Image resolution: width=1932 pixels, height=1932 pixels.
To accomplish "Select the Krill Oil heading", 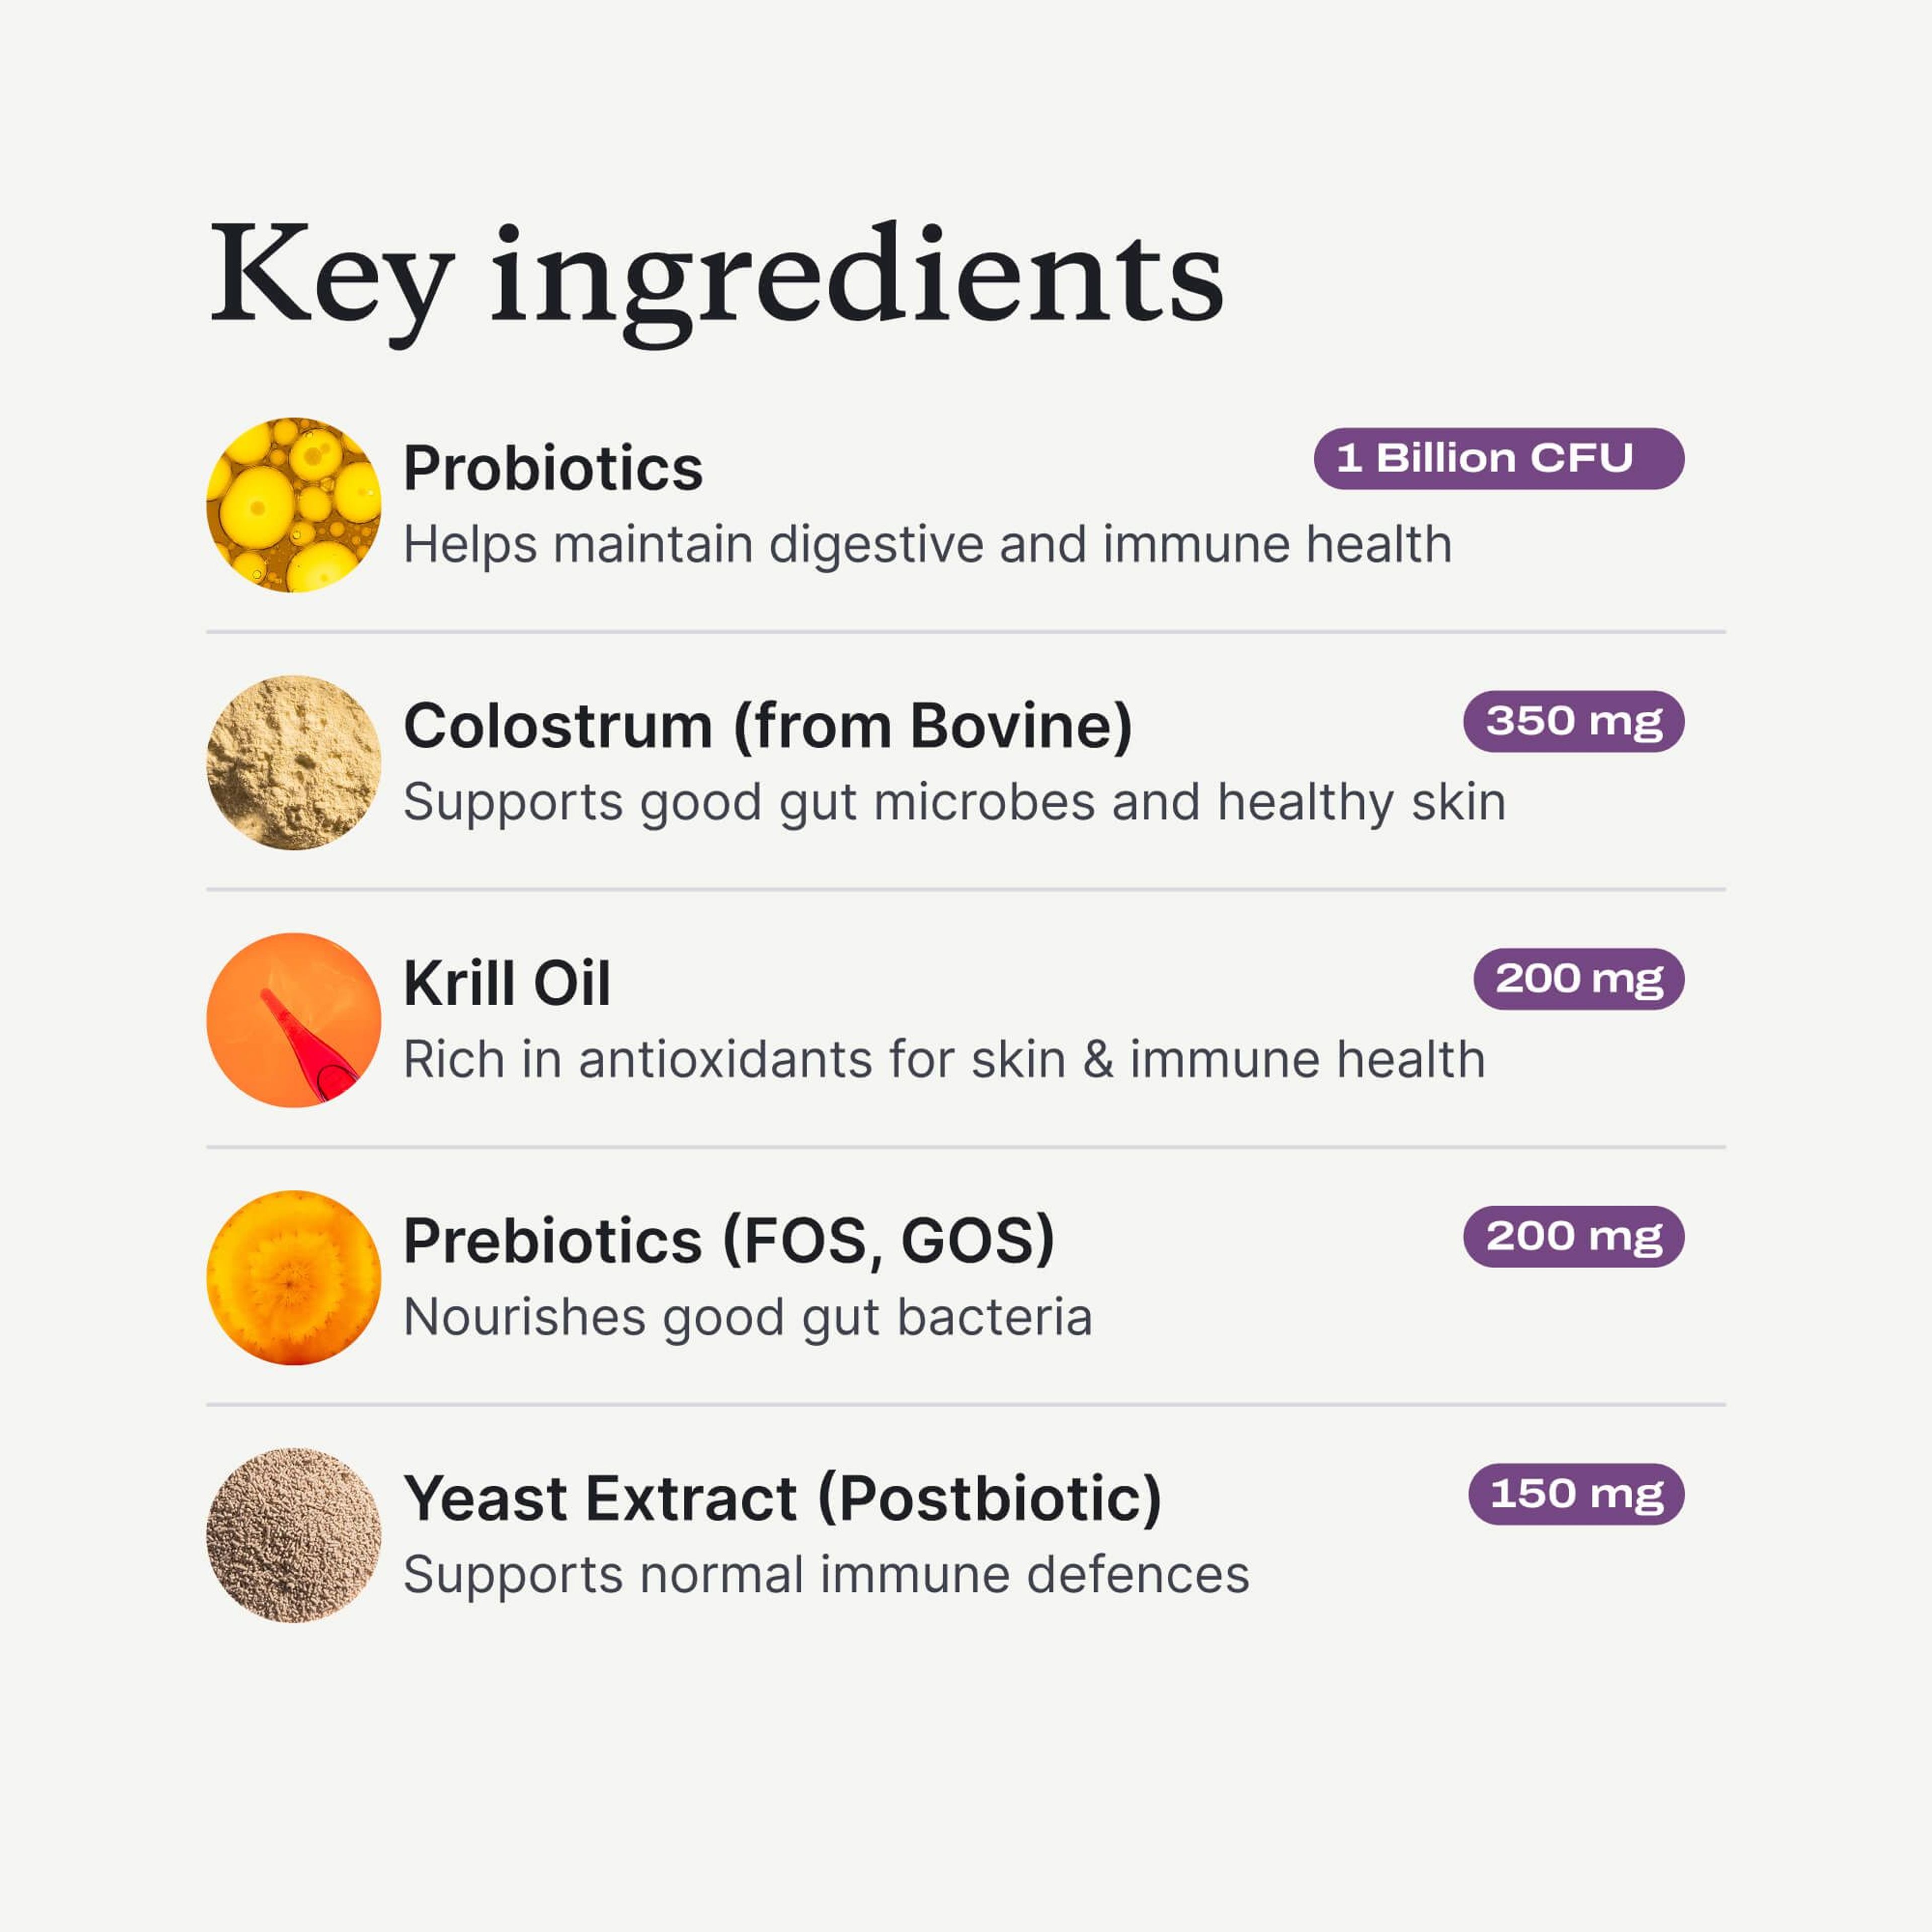I will [506, 983].
